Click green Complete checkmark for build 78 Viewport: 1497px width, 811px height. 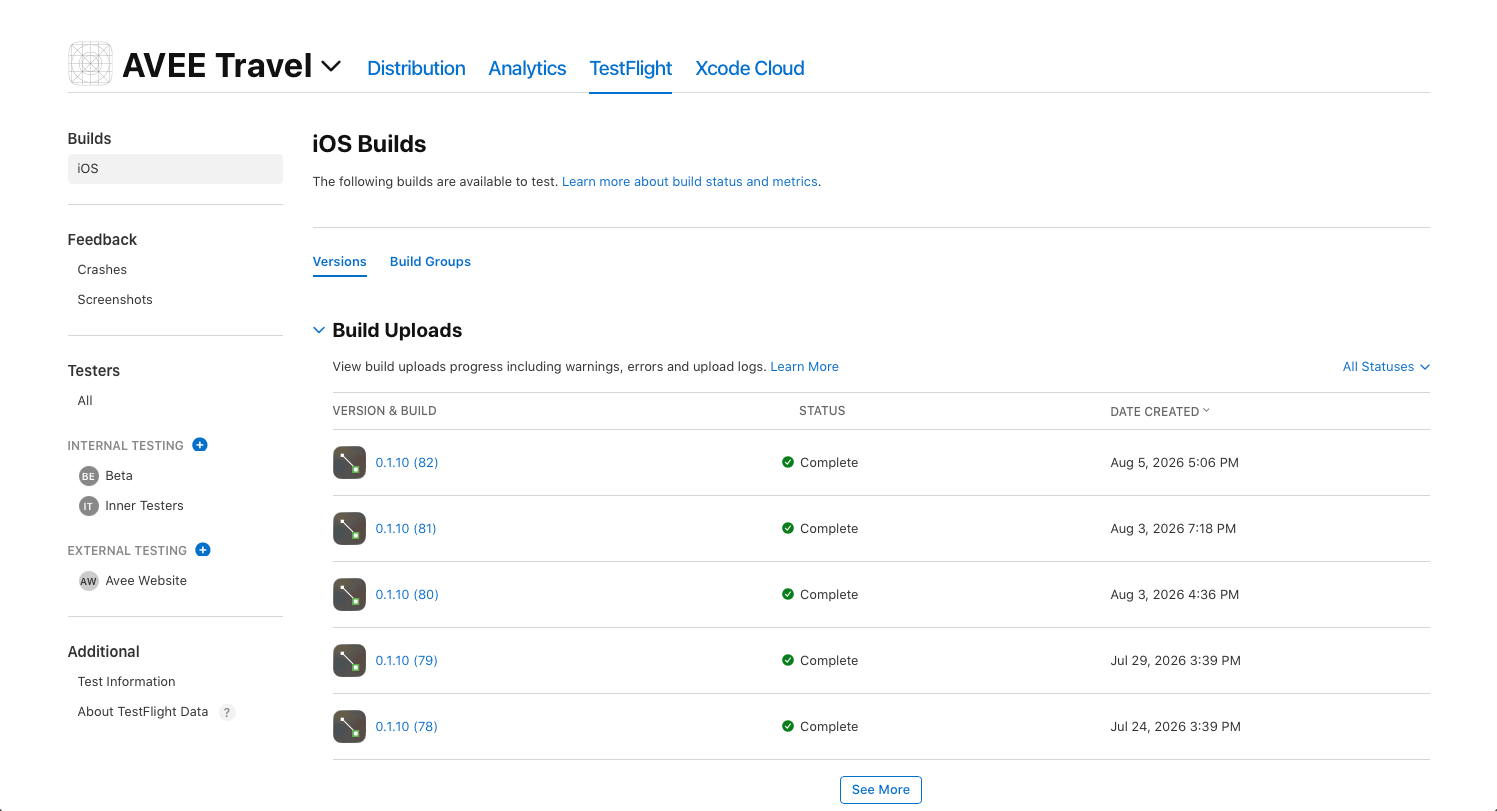coord(788,726)
